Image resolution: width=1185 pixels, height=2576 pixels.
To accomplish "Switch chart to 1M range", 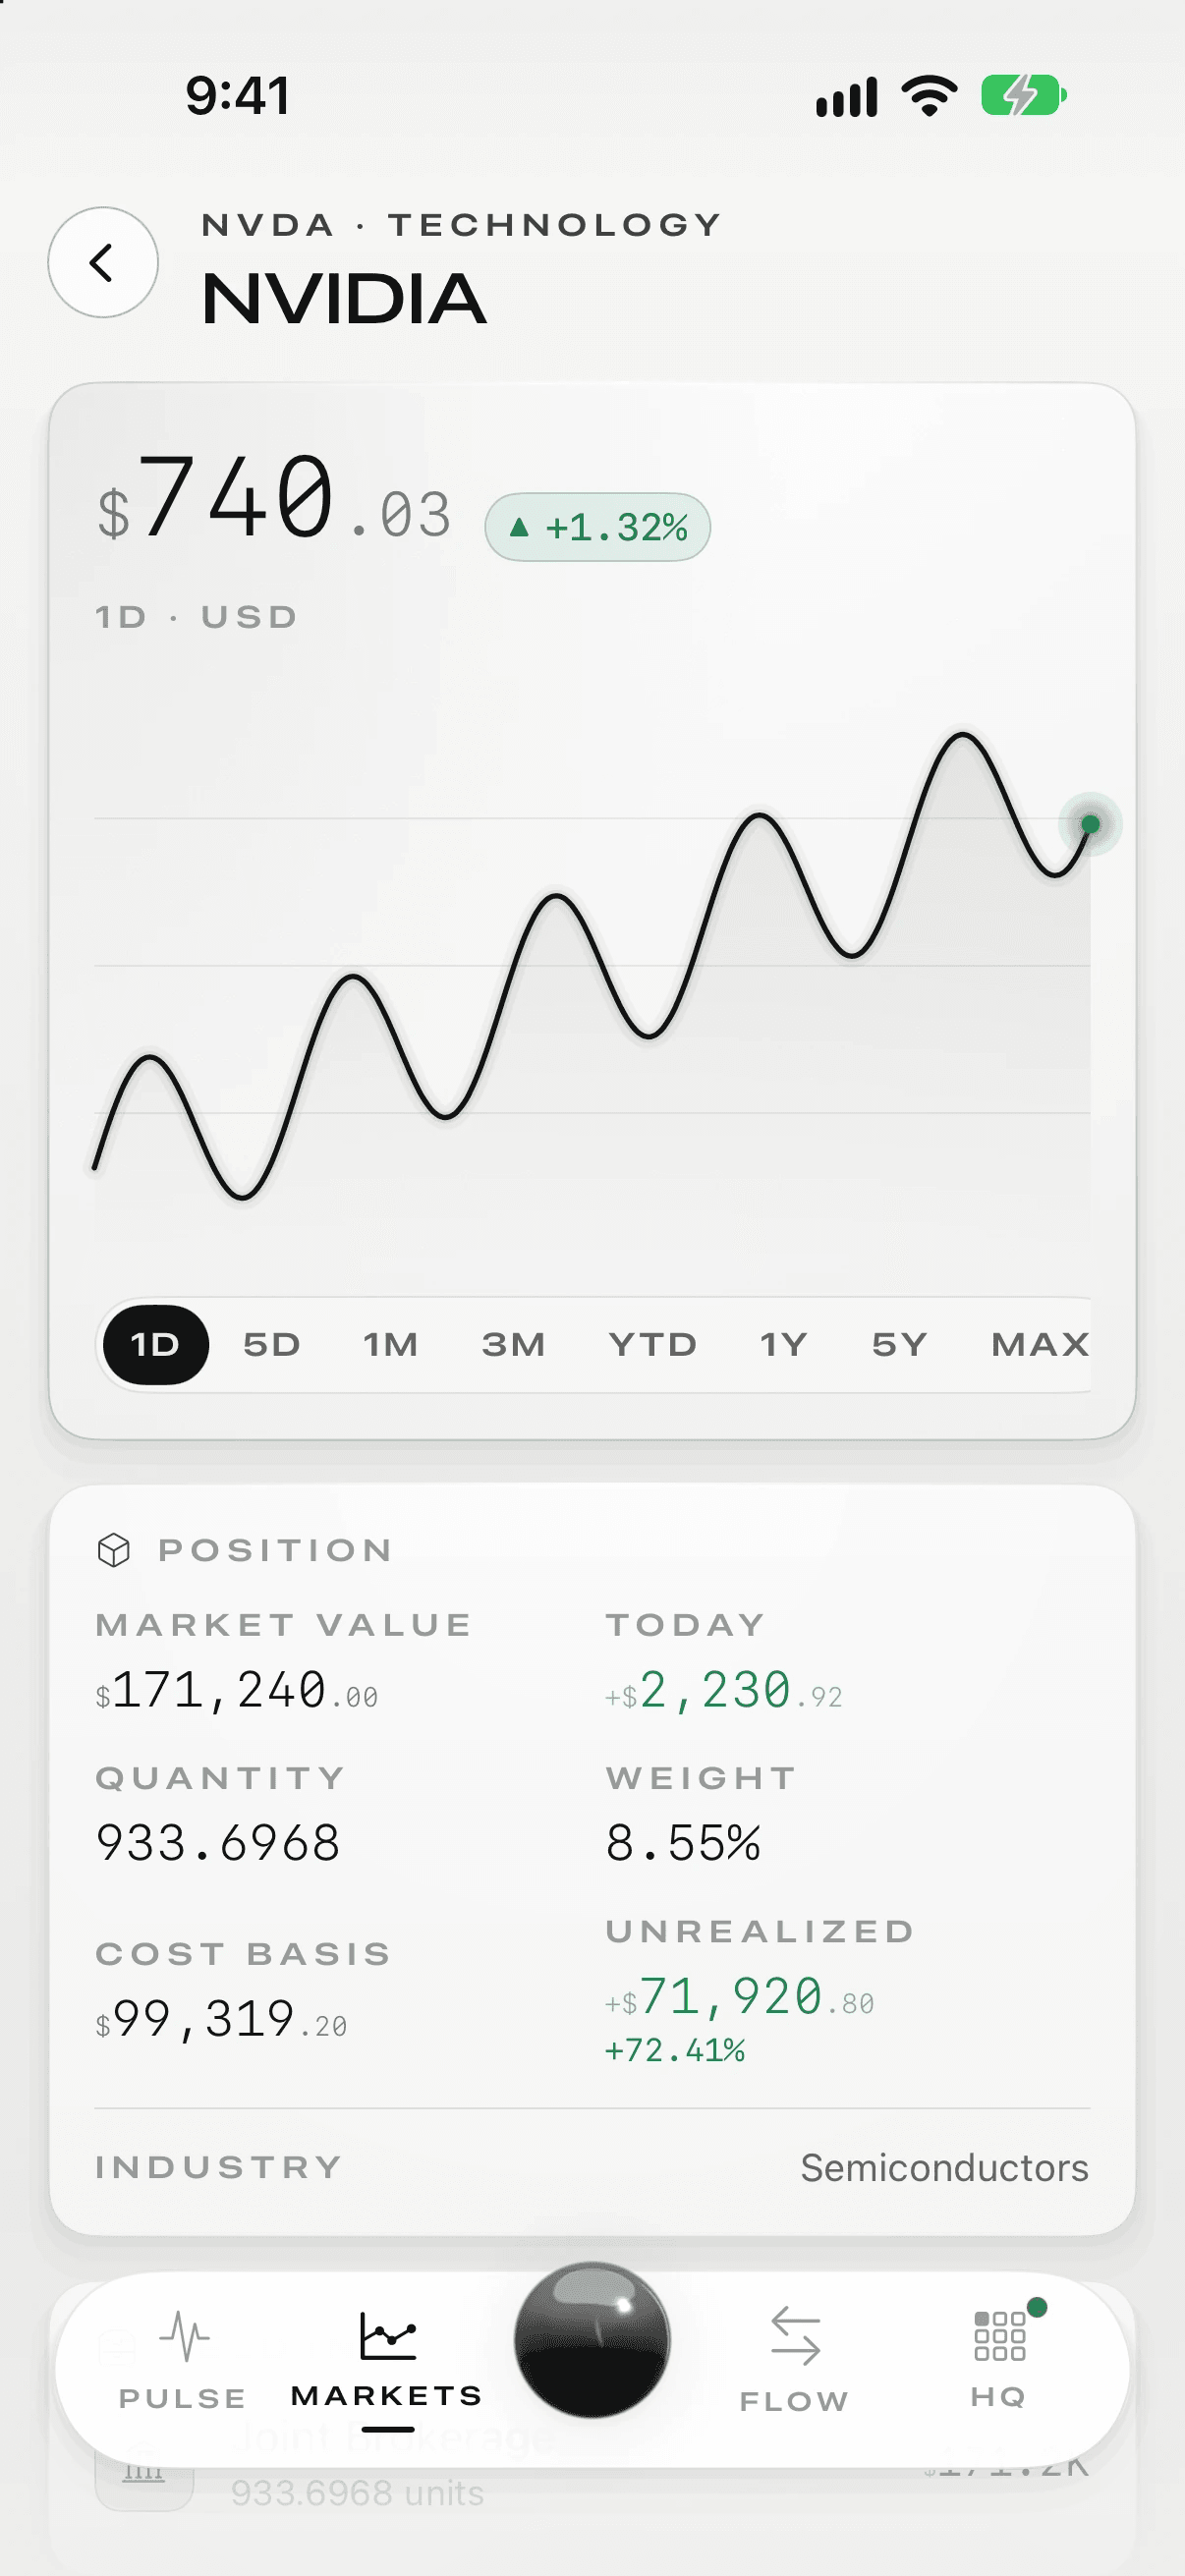I will [x=391, y=1345].
